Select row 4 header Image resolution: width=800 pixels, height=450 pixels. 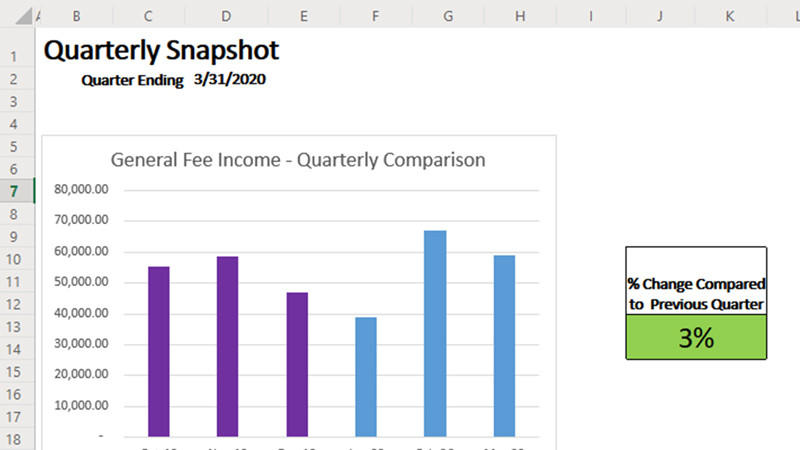point(14,124)
